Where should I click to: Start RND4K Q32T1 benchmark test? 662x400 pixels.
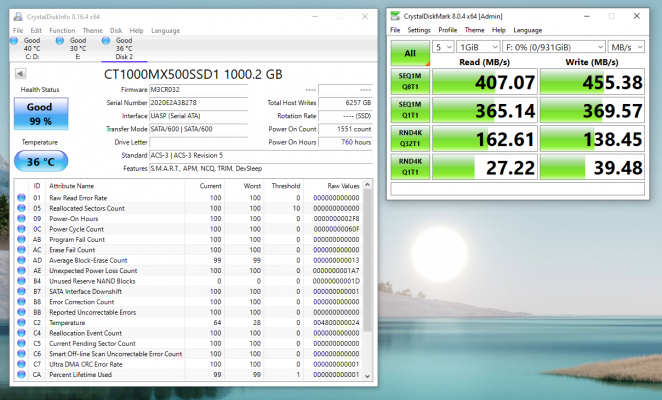pos(410,138)
